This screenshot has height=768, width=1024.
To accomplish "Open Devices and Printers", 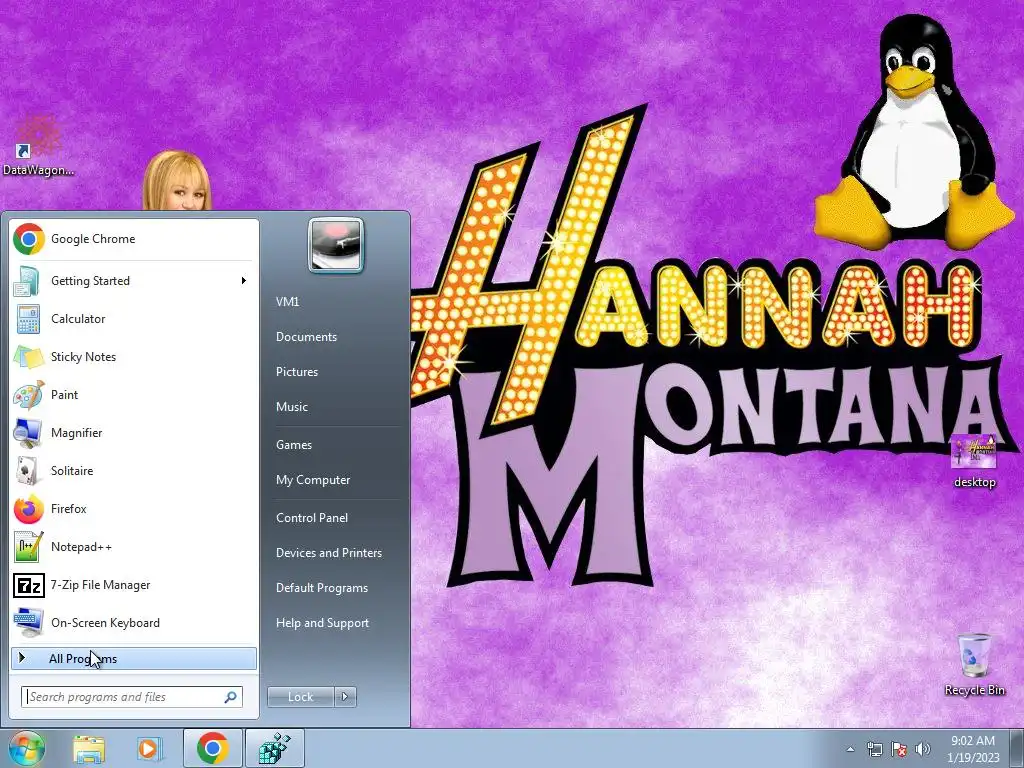I will pyautogui.click(x=328, y=553).
